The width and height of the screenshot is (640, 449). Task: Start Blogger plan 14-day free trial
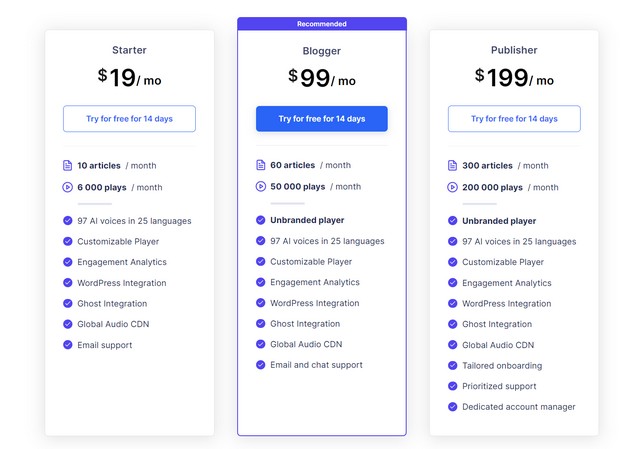[x=322, y=119]
